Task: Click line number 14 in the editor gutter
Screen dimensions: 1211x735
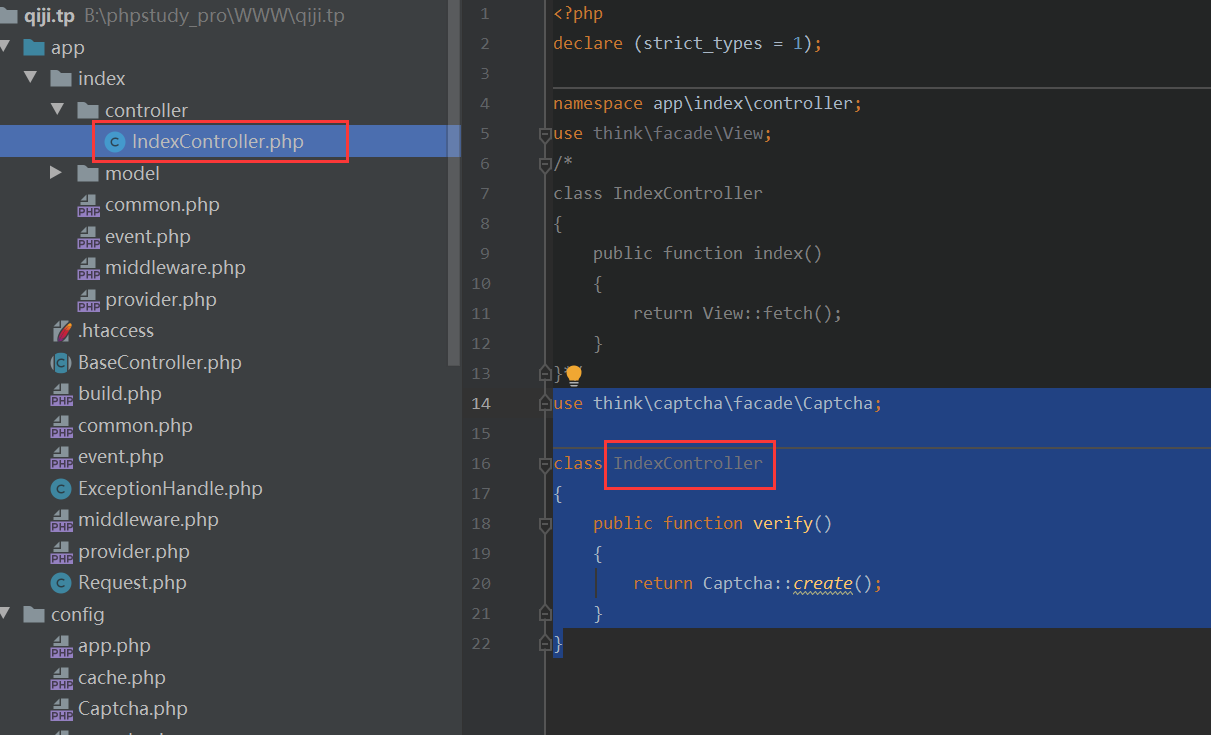Action: [481, 403]
